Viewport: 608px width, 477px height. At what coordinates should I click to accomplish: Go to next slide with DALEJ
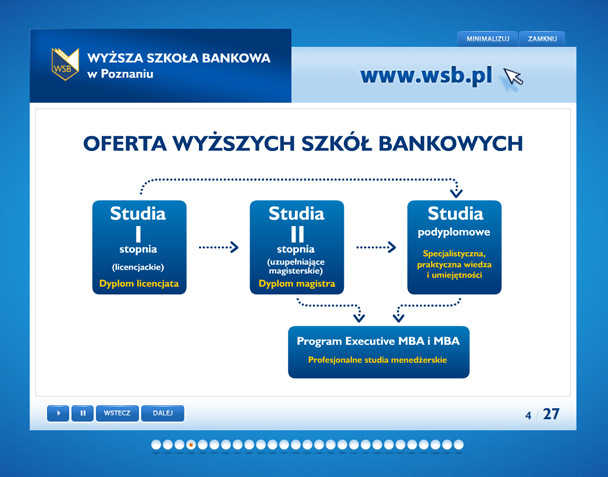tap(163, 413)
